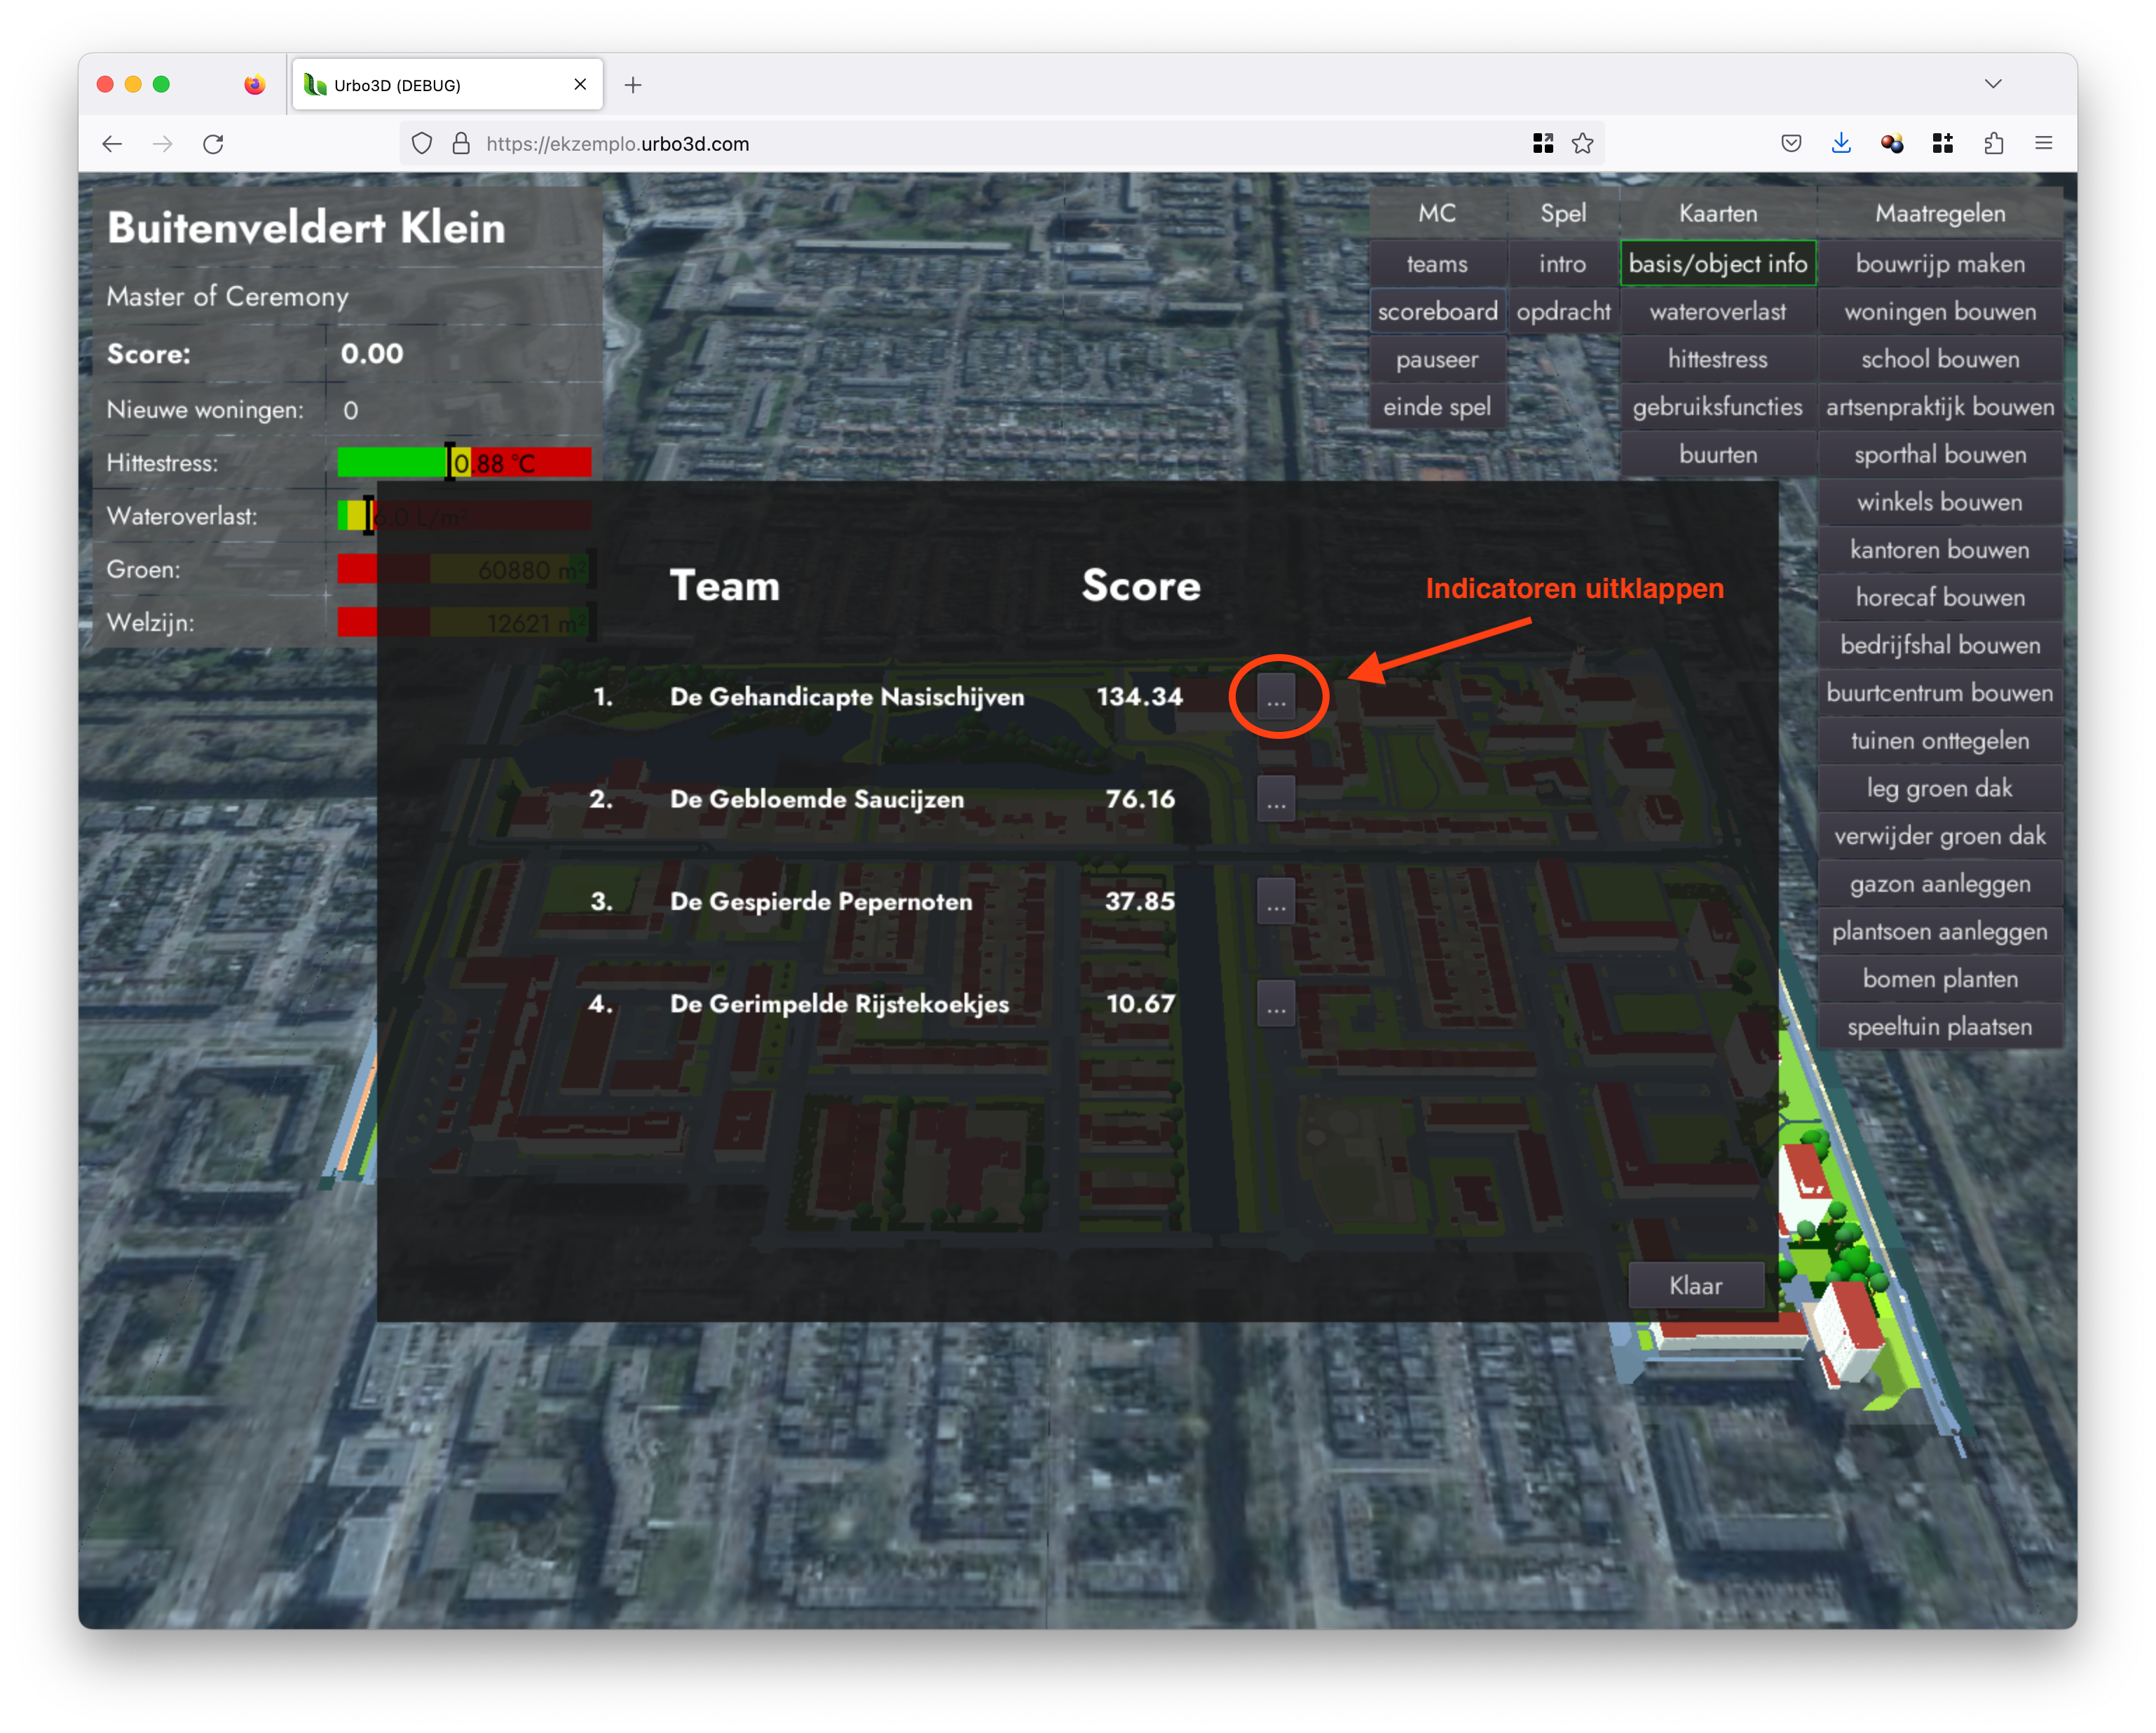Click the multicolor circles extension icon
Viewport: 2156px width, 1733px height.
pyautogui.click(x=1892, y=144)
